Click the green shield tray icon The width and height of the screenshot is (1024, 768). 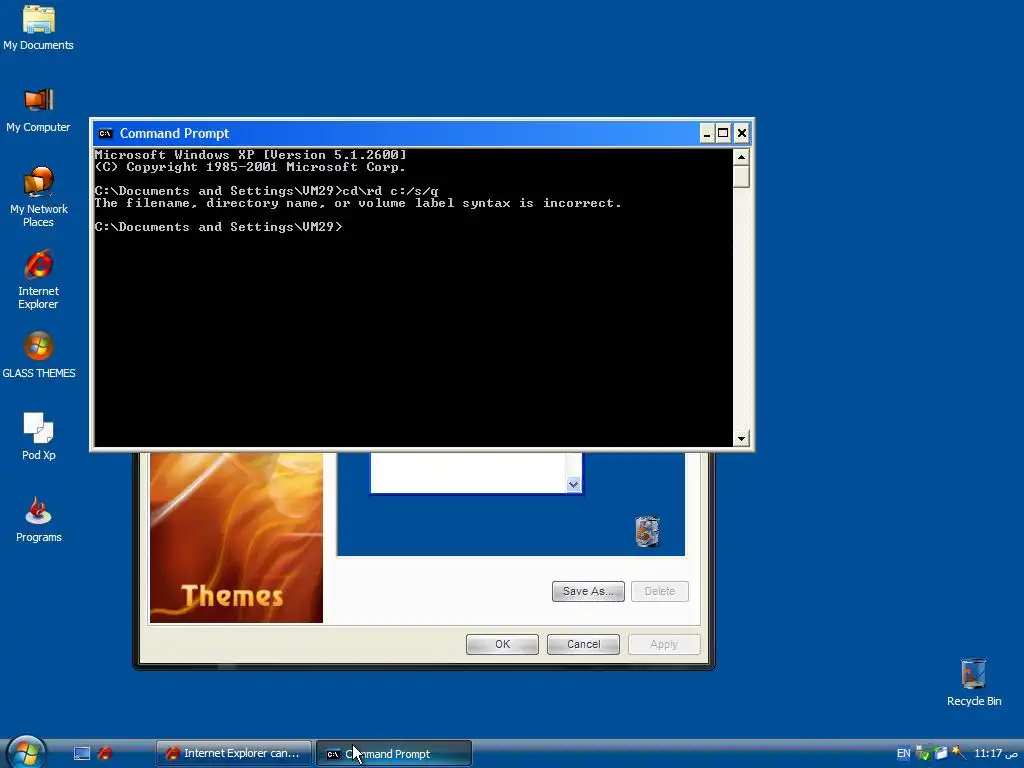point(923,754)
